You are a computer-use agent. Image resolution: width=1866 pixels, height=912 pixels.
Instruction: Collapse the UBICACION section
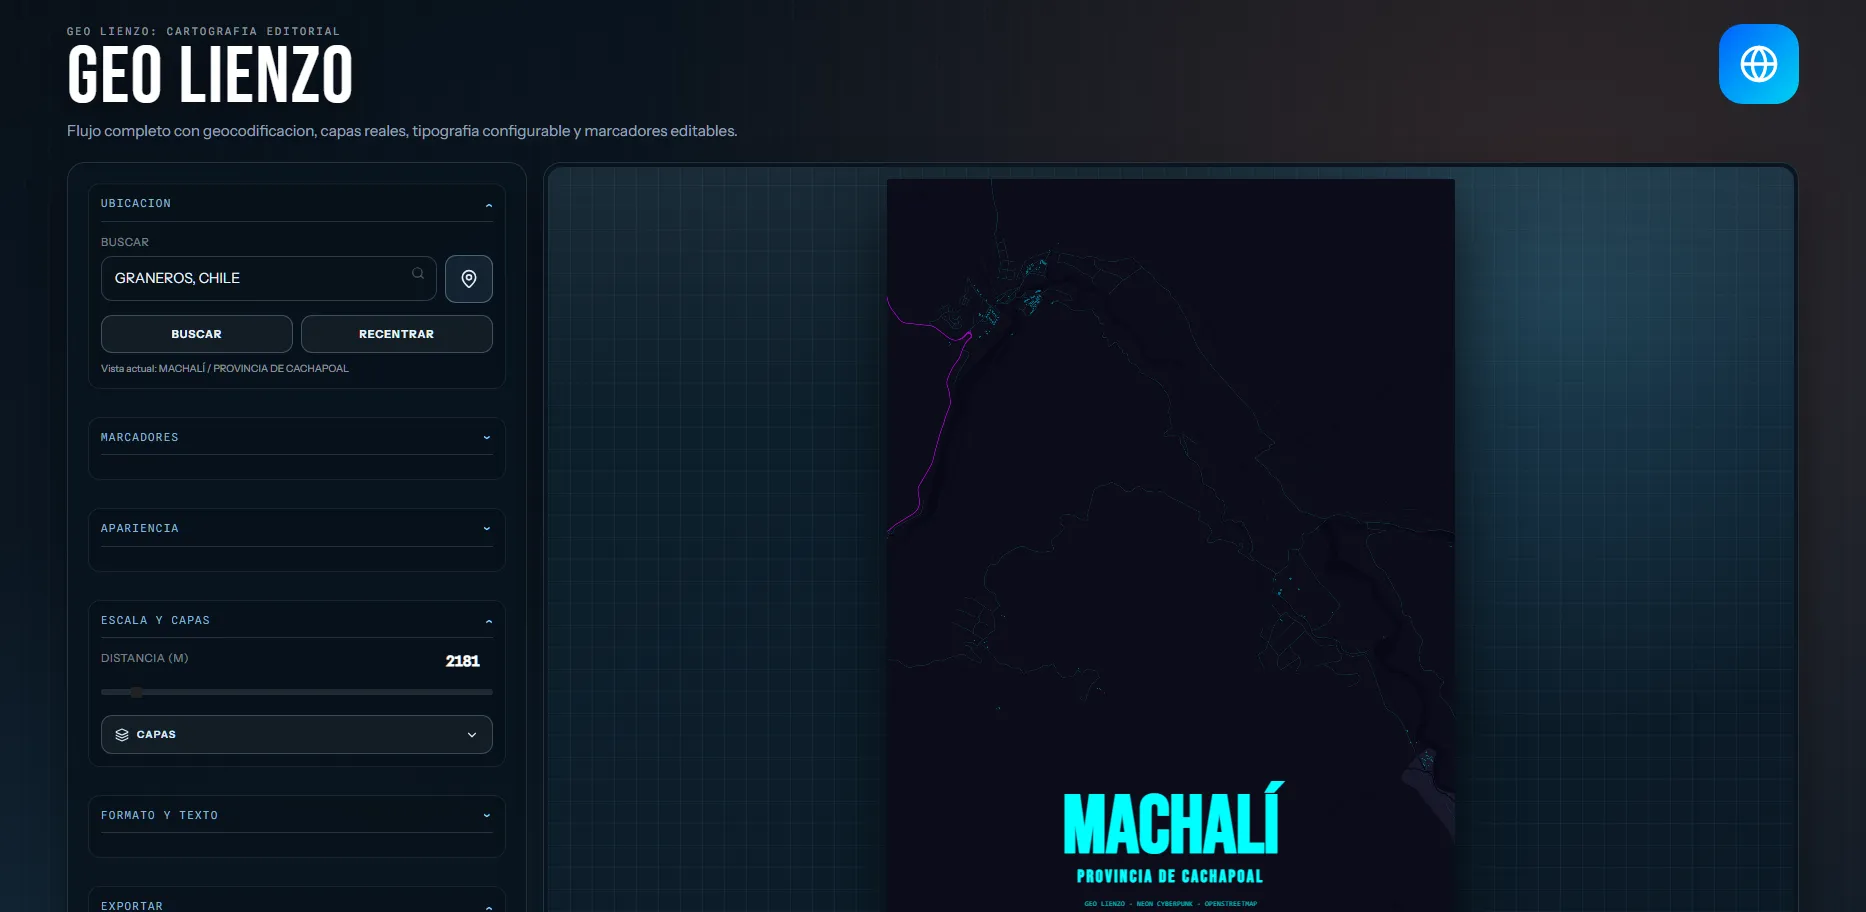488,205
